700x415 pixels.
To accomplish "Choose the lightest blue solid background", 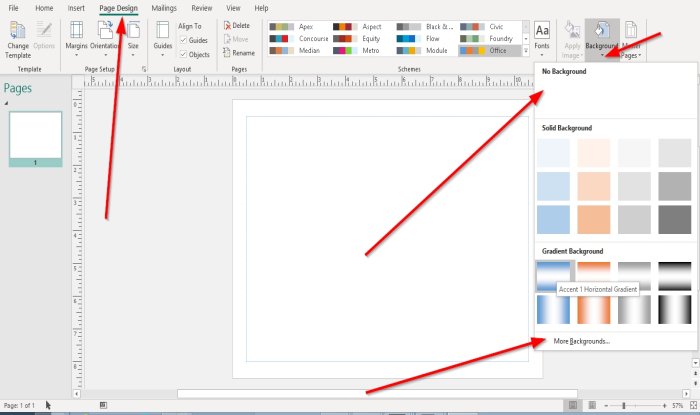I will [x=553, y=153].
